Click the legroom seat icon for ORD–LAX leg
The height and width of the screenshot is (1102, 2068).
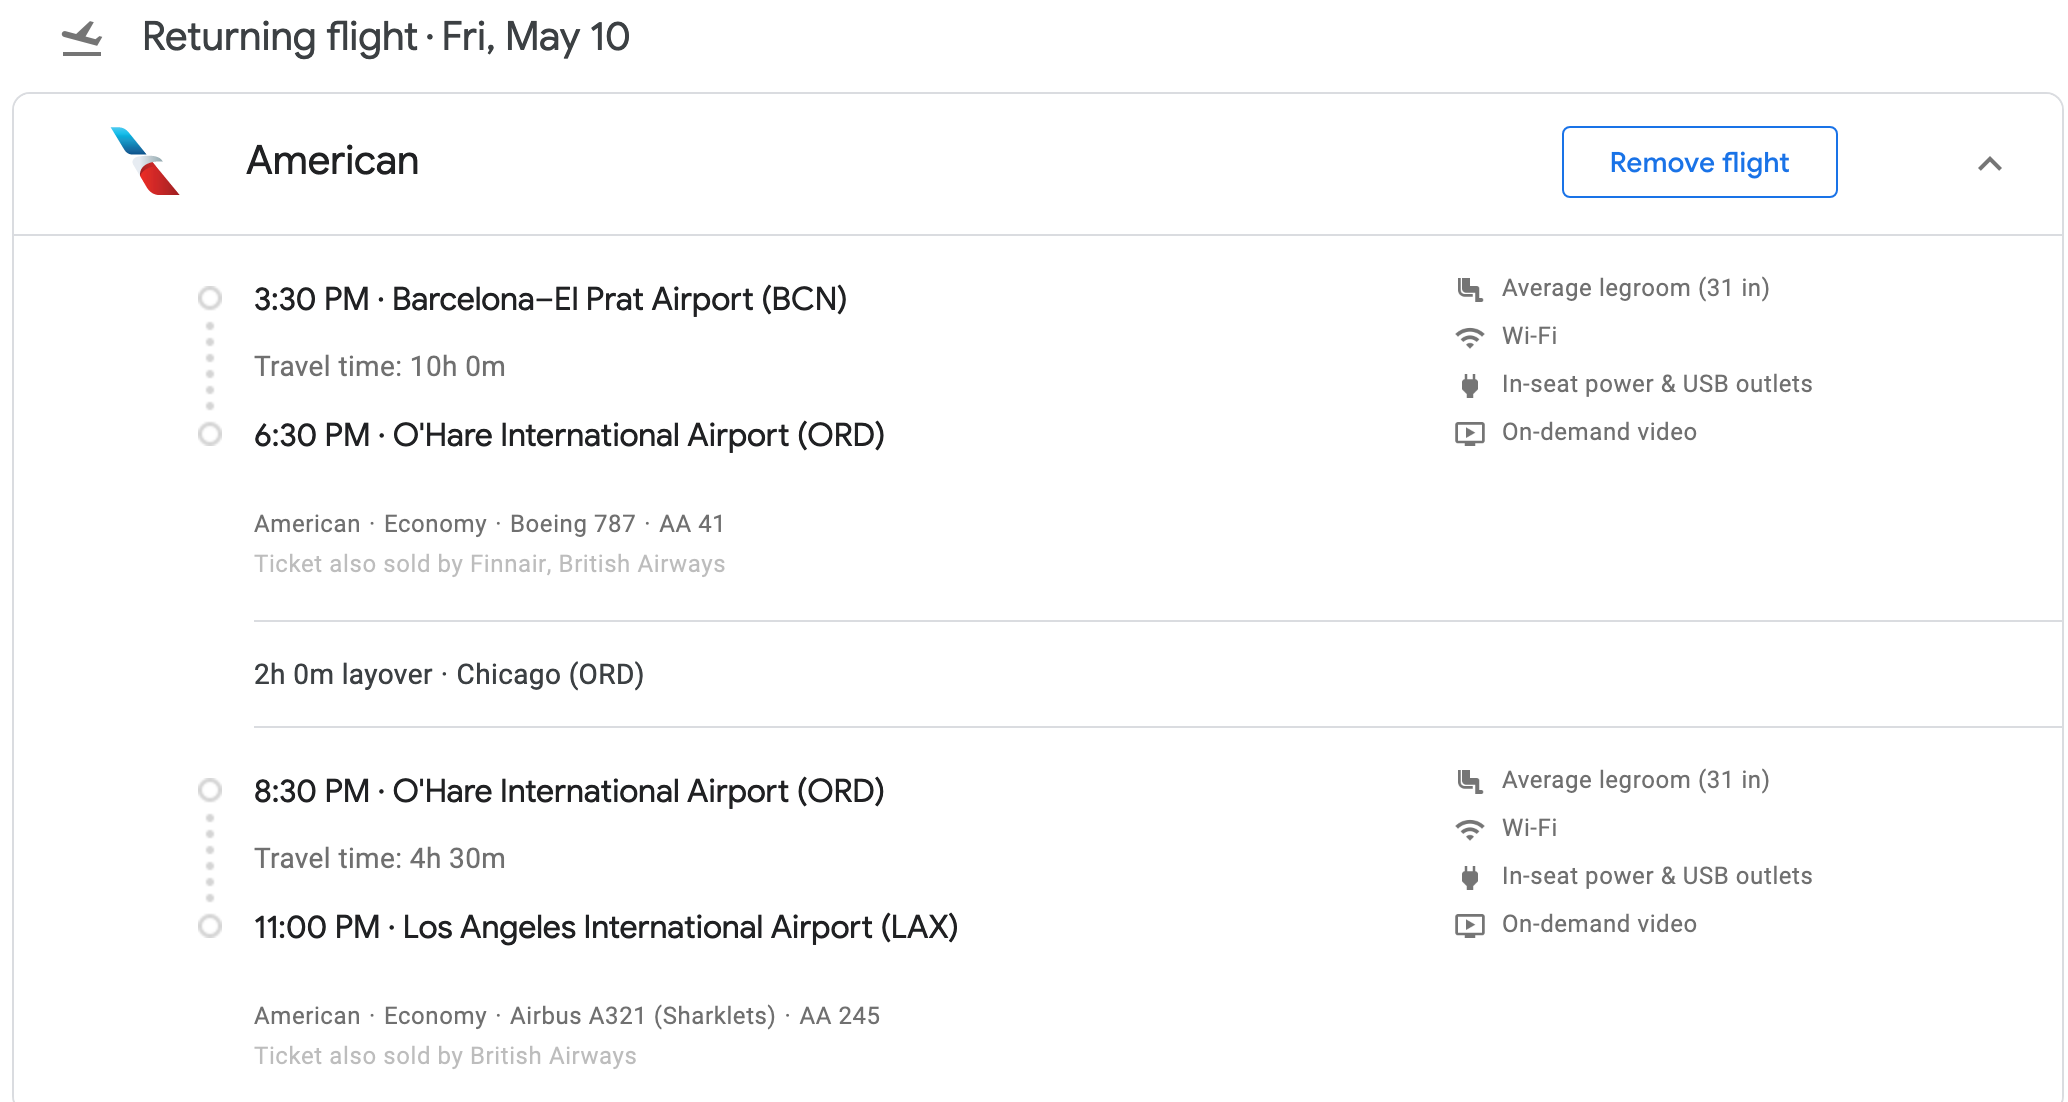click(x=1469, y=781)
